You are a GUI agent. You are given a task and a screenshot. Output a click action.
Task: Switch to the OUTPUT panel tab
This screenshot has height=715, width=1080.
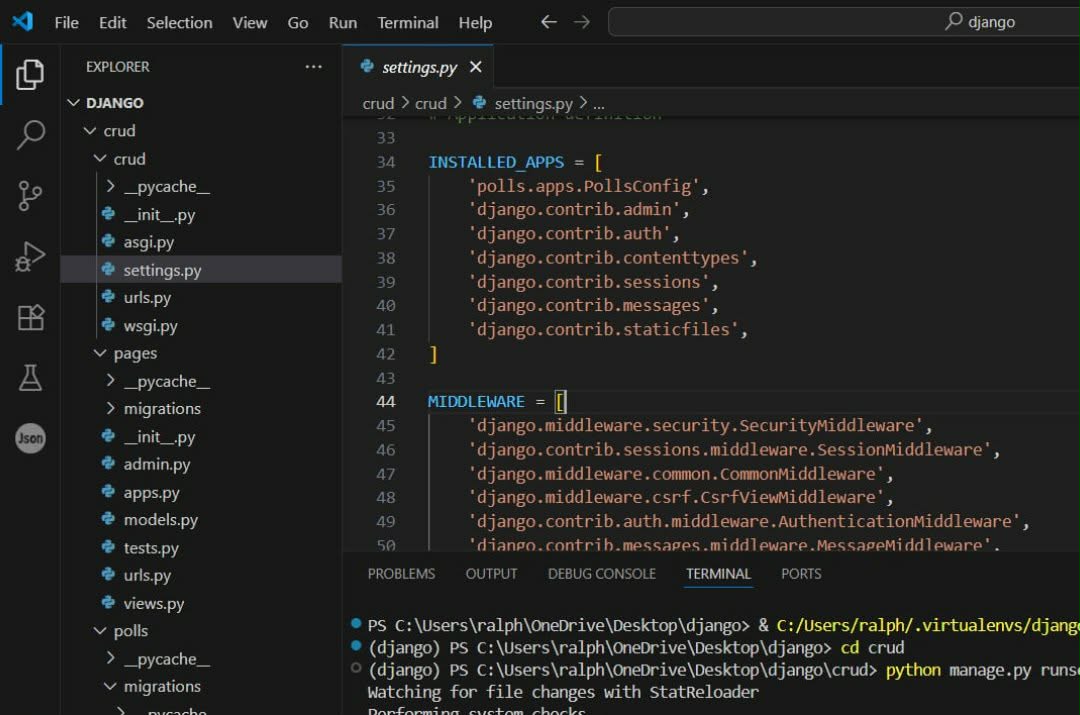491,574
